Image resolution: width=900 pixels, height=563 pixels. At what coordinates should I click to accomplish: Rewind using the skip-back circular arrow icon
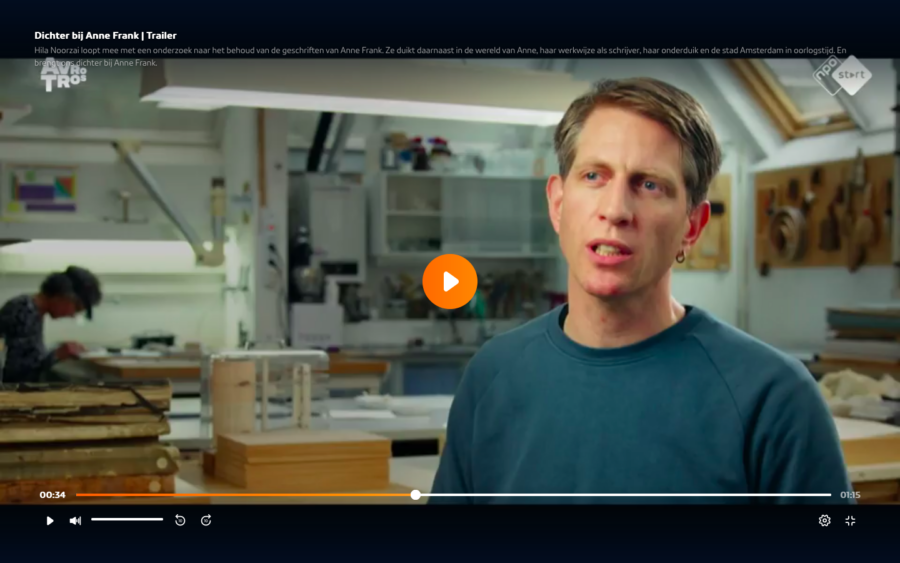coord(180,521)
